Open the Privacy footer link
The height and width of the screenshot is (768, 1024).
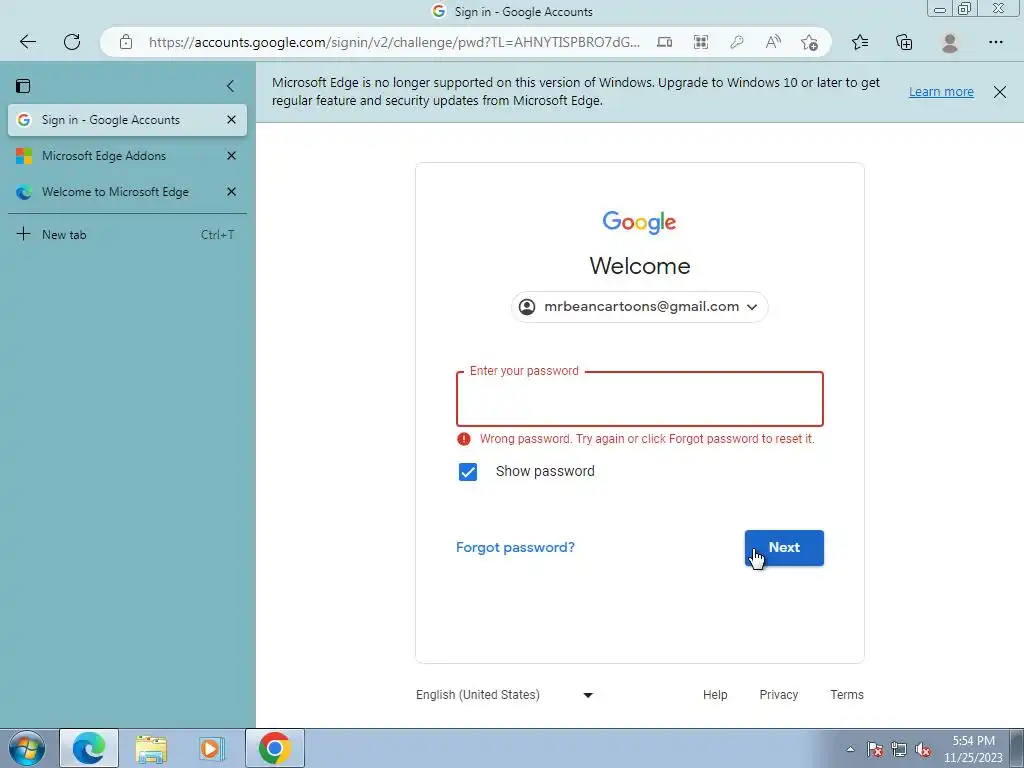pos(778,695)
